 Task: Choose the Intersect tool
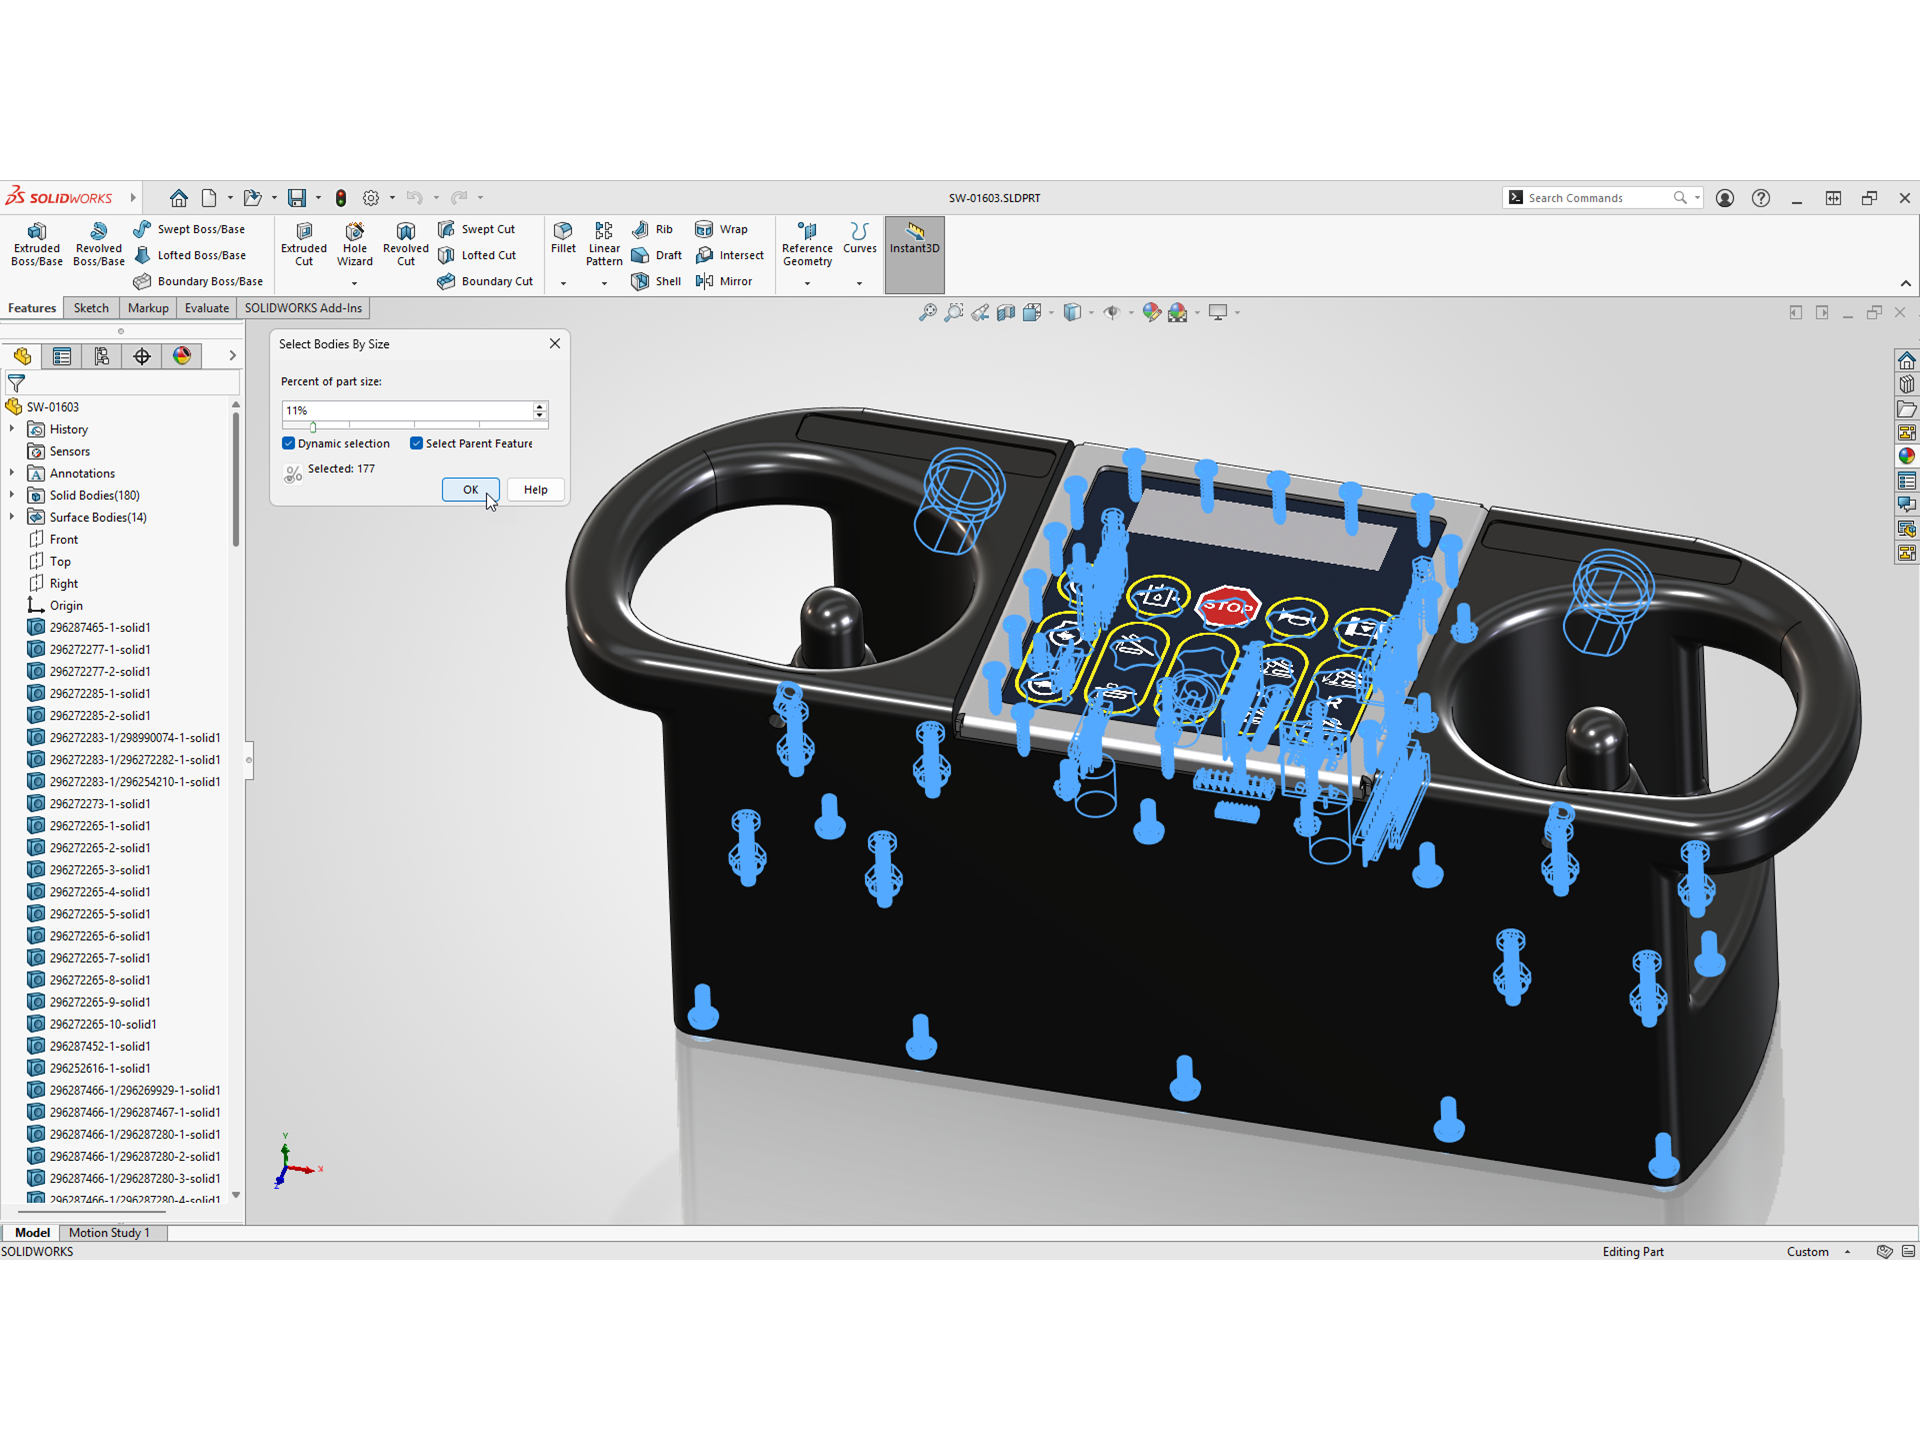(729, 255)
